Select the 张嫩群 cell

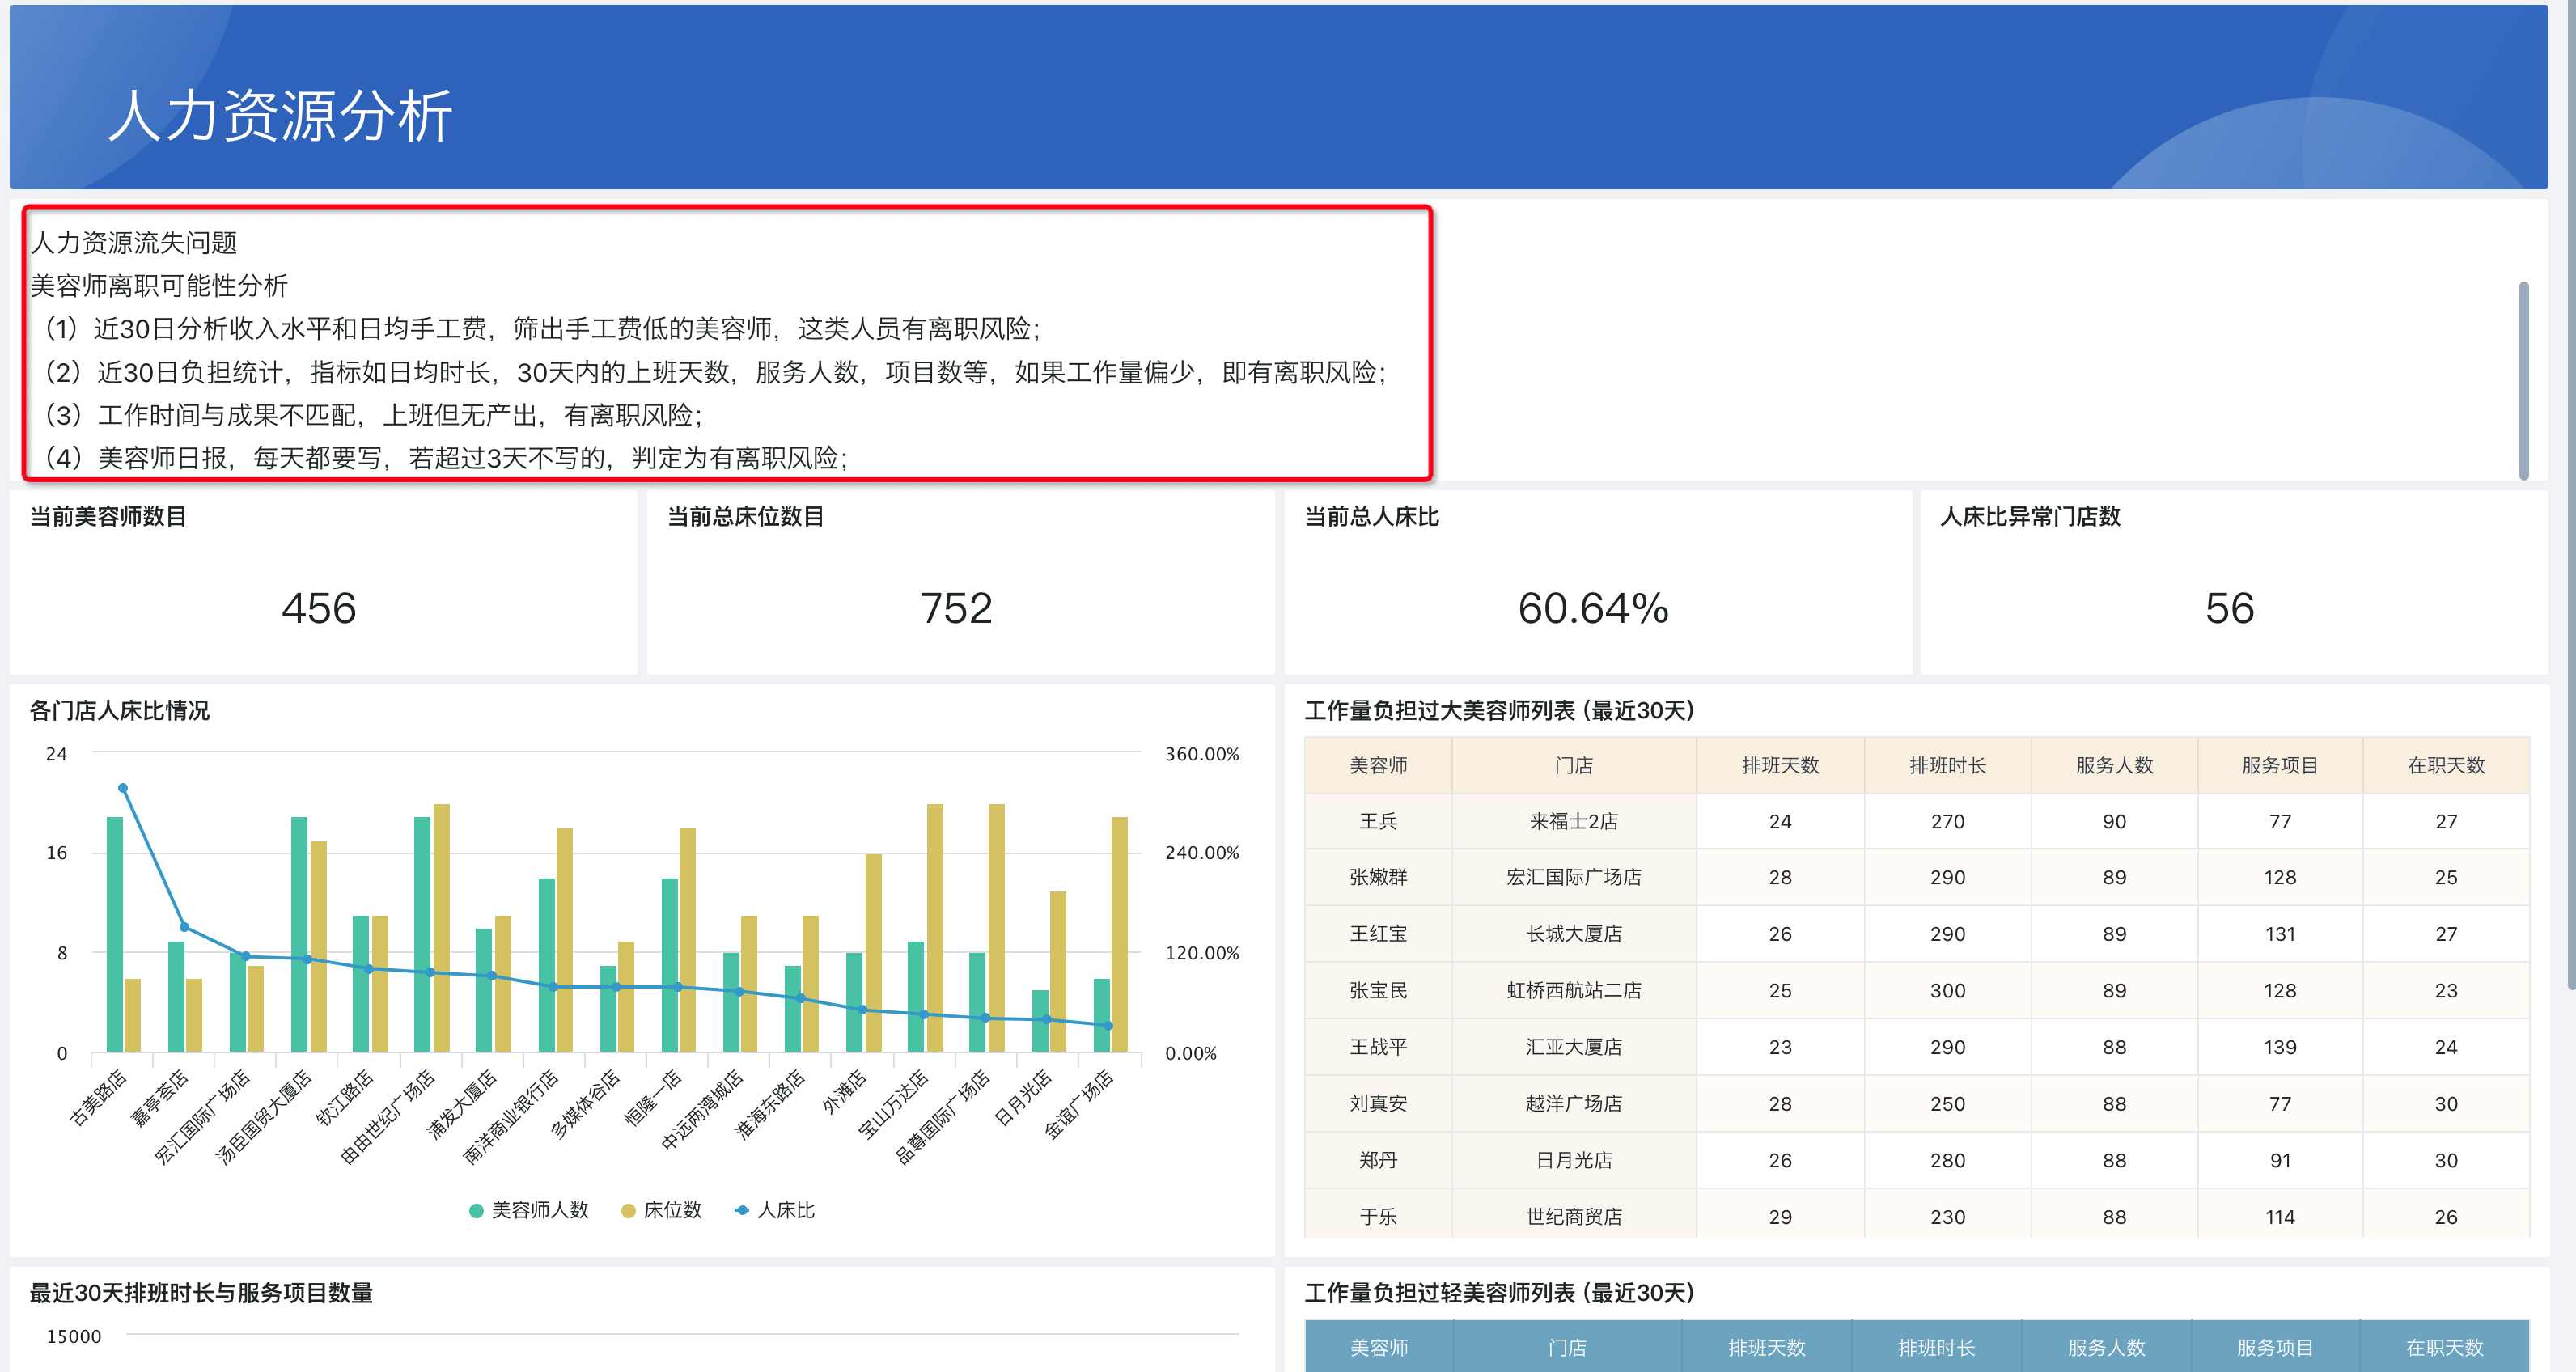(1378, 877)
